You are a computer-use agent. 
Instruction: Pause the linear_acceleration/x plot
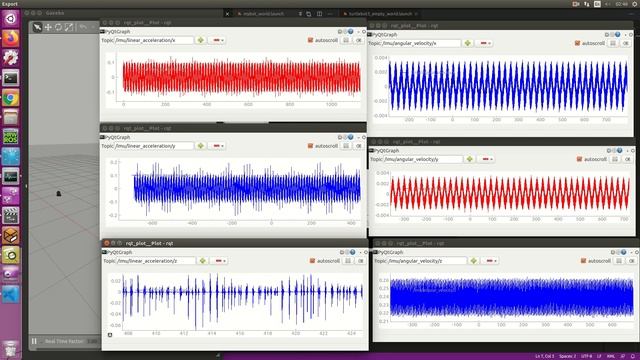pos(346,40)
